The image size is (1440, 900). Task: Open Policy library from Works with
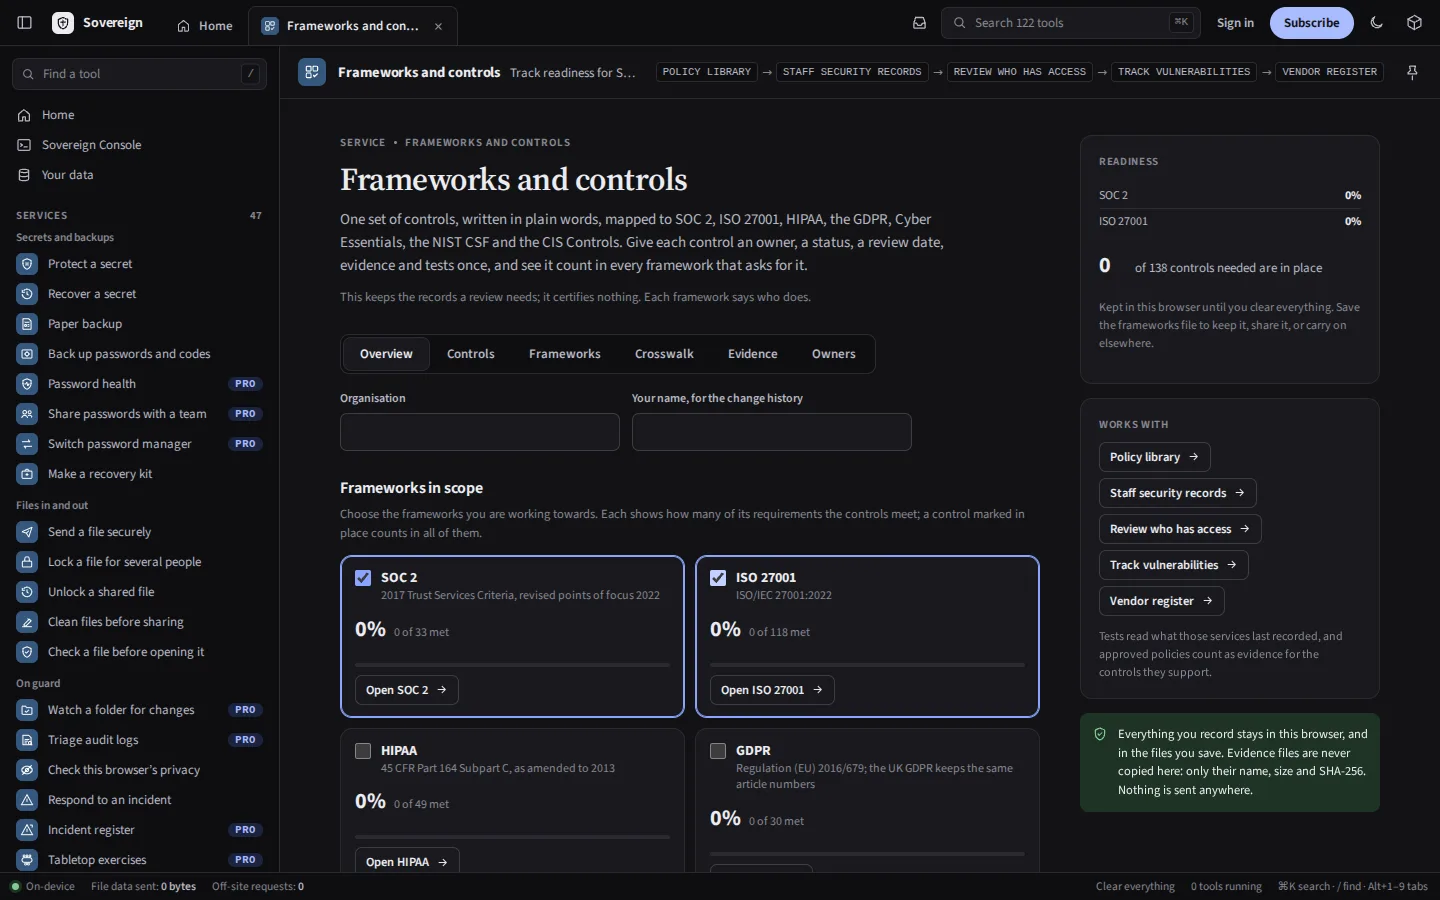click(1155, 457)
